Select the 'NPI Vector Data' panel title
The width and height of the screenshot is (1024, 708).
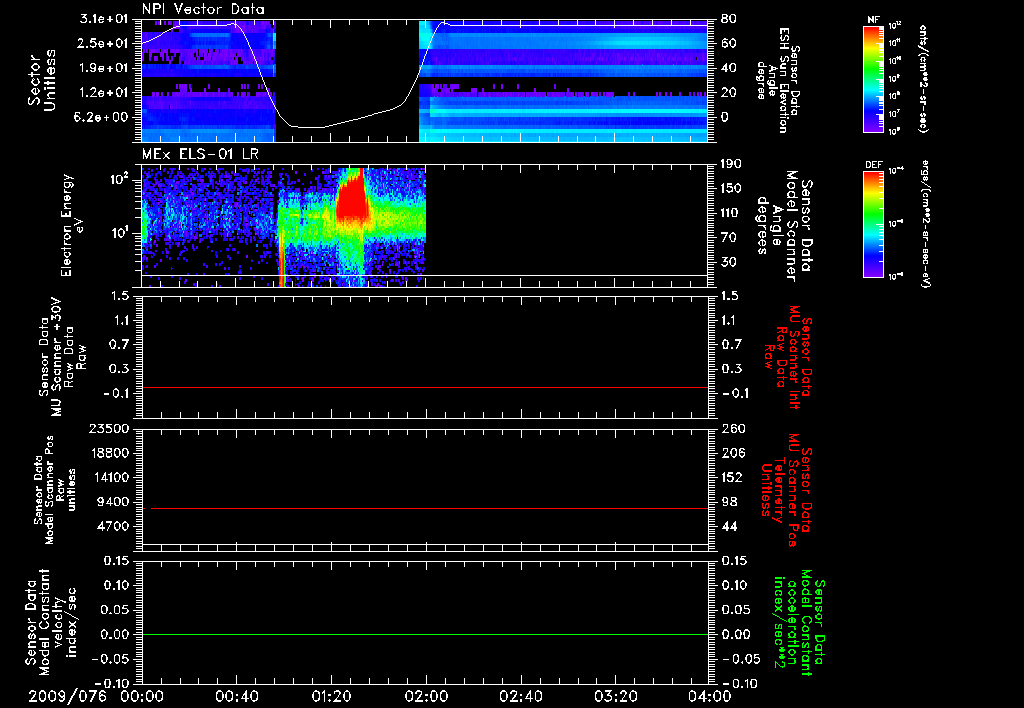tap(203, 9)
